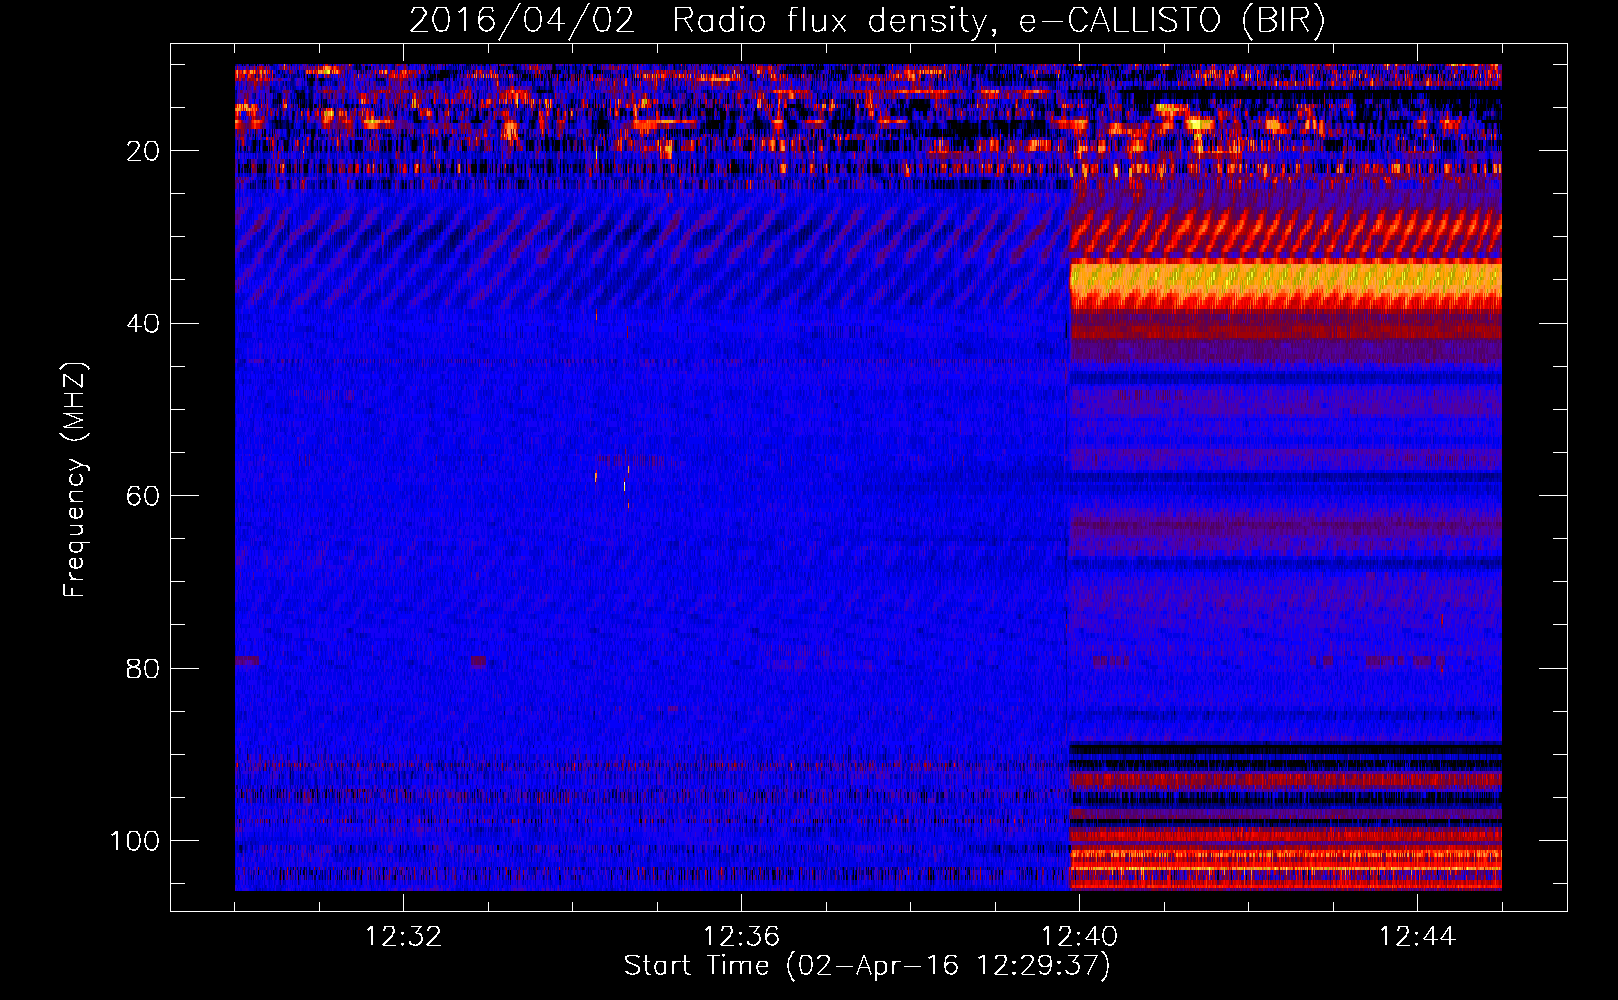Click the 80 frequency tick label
This screenshot has width=1618, height=1000.
(143, 669)
